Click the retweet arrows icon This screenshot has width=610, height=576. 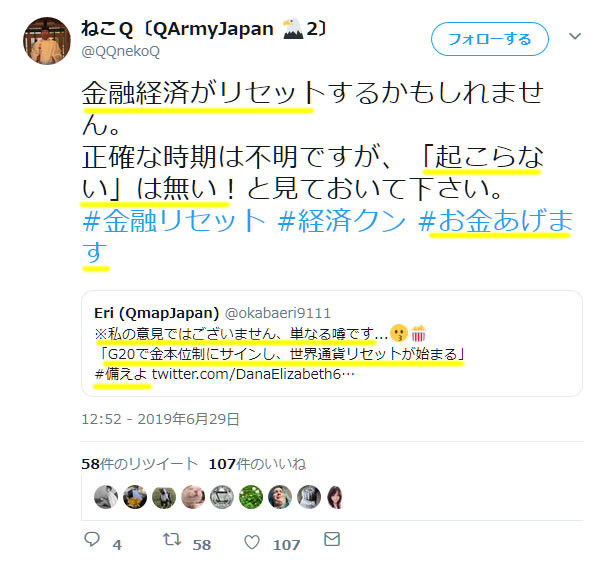pos(172,539)
